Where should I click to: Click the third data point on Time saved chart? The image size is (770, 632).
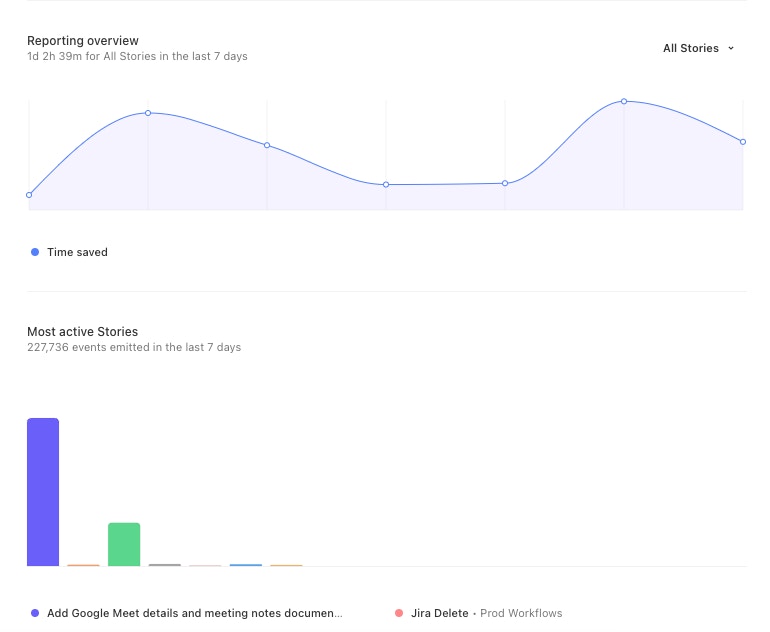[267, 145]
